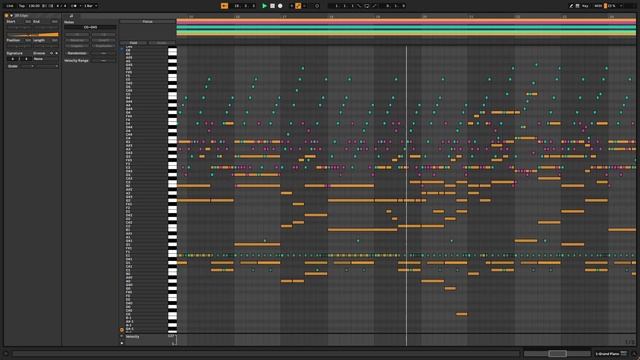Arm the Arrangement Record button

pos(280,6)
